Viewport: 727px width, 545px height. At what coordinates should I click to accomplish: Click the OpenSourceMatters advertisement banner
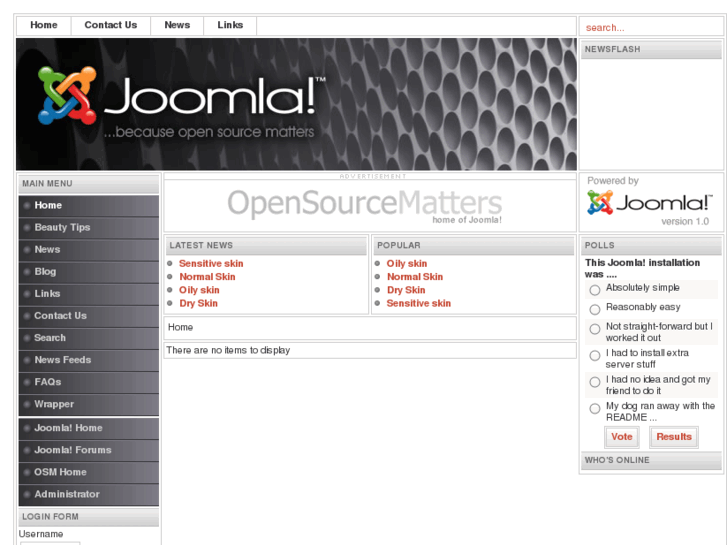(x=365, y=206)
